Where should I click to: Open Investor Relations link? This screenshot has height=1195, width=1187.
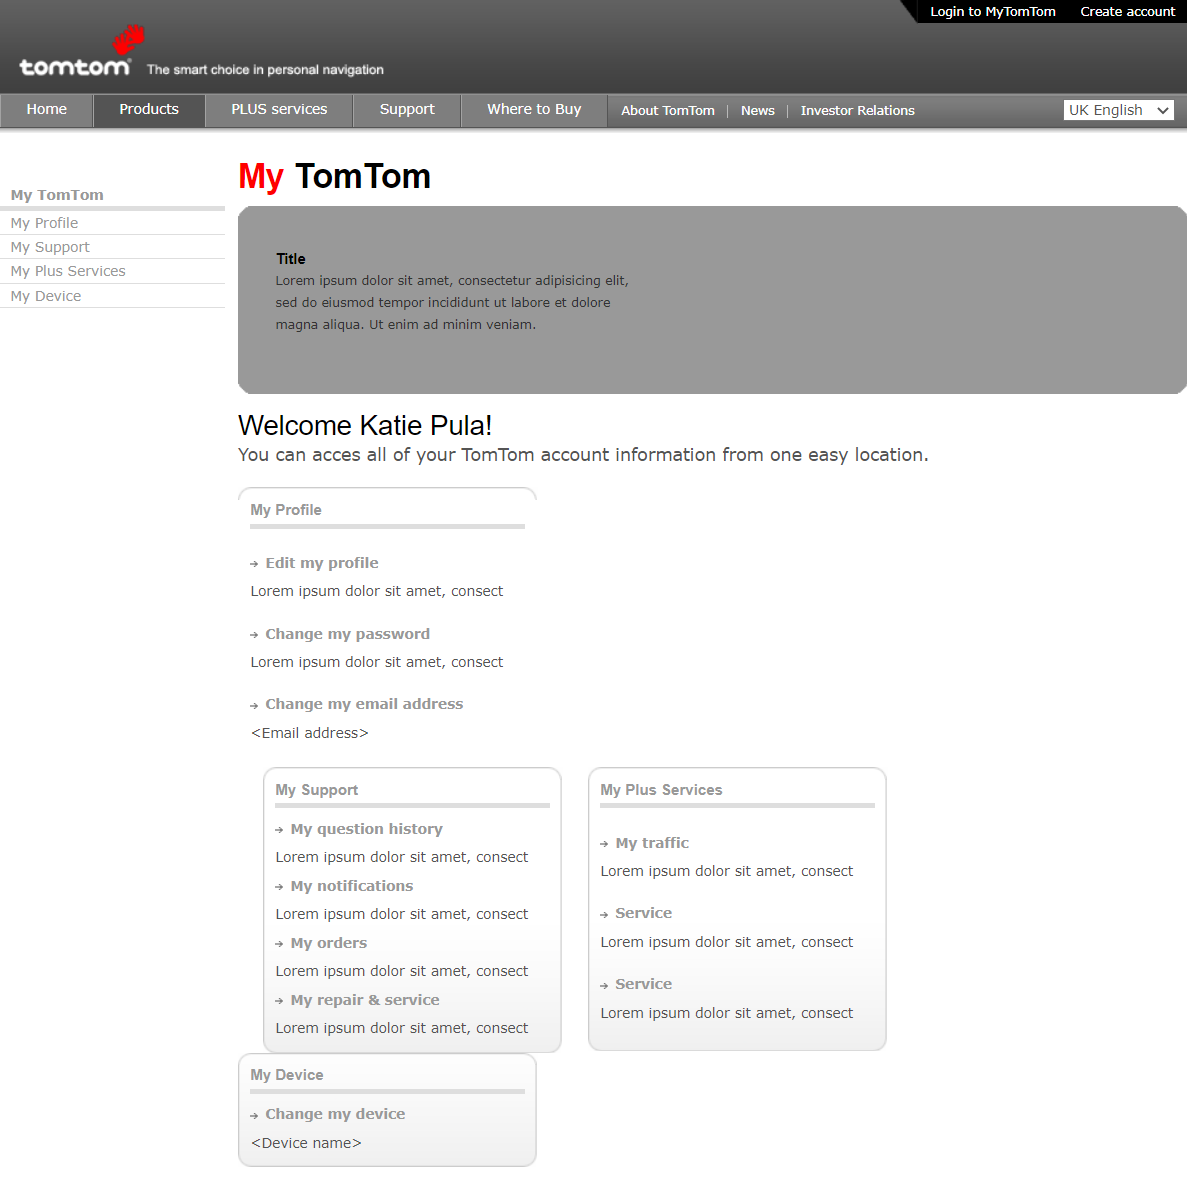click(x=857, y=111)
